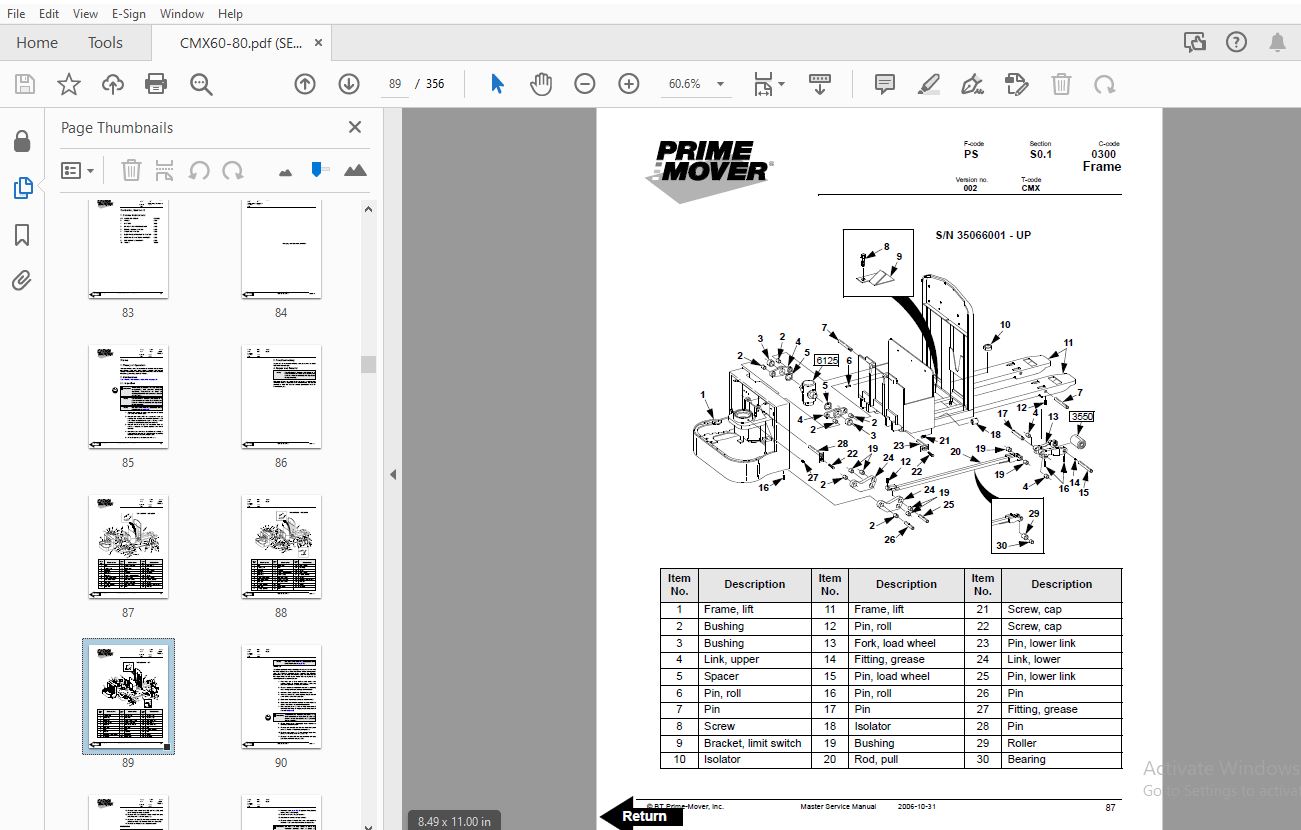Select the page 89 thumbnail
The width and height of the screenshot is (1301, 830).
coord(128,696)
